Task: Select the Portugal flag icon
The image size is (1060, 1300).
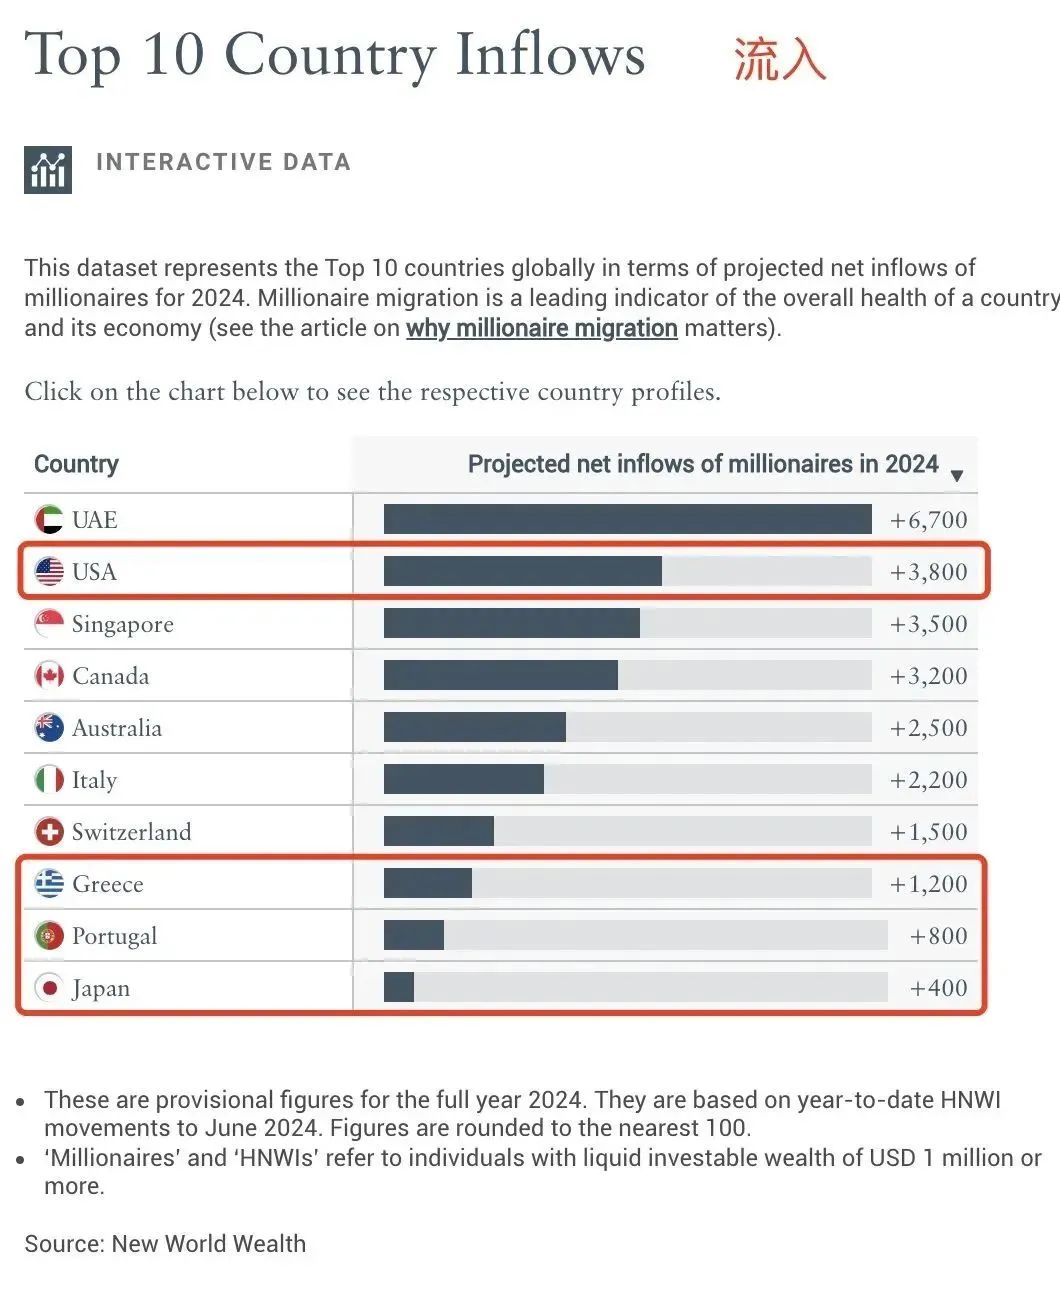Action: [49, 935]
